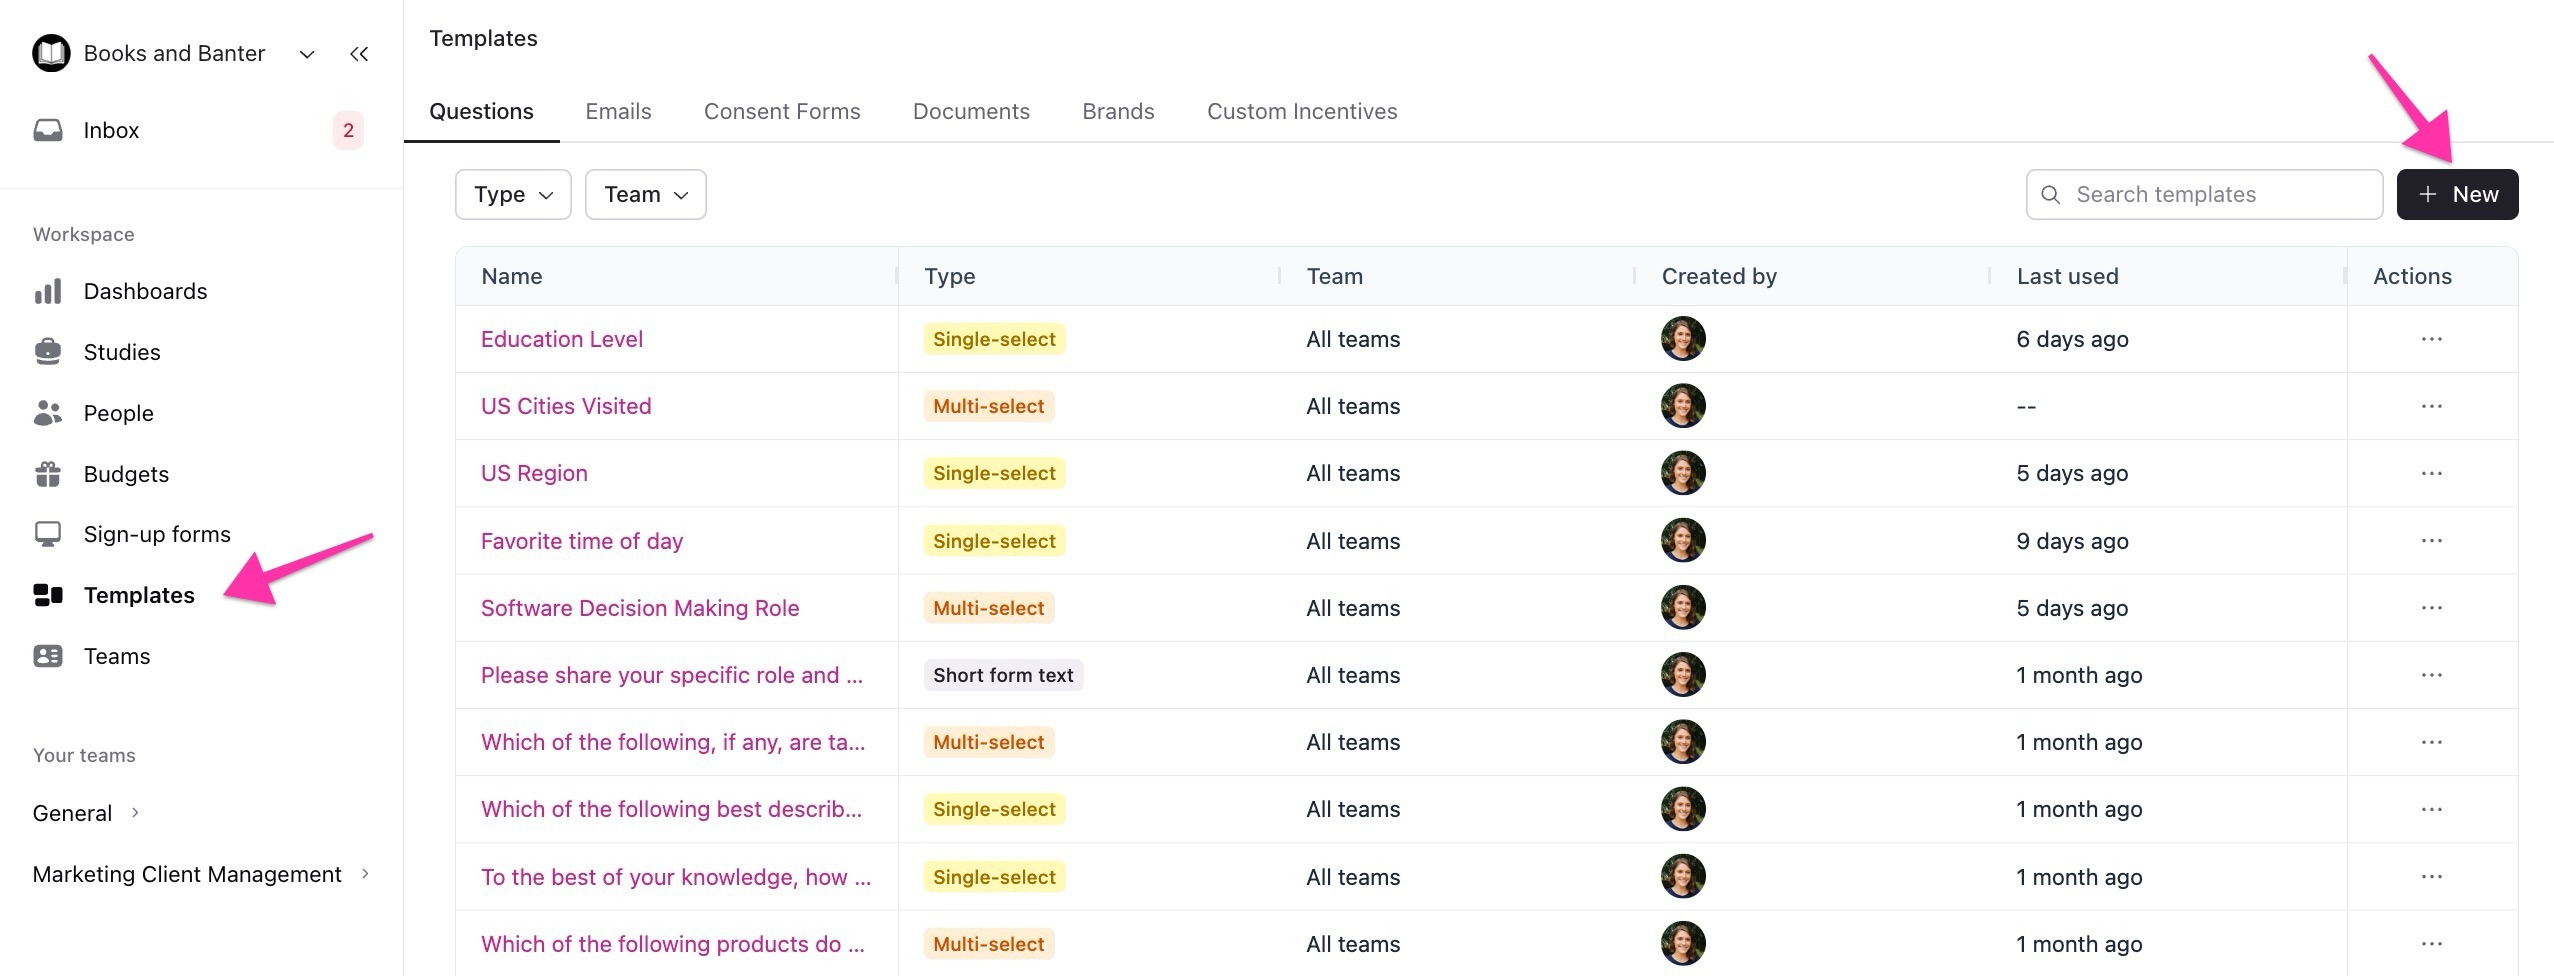The image size is (2554, 976).
Task: Open actions menu for Education Level row
Action: [x=2431, y=339]
